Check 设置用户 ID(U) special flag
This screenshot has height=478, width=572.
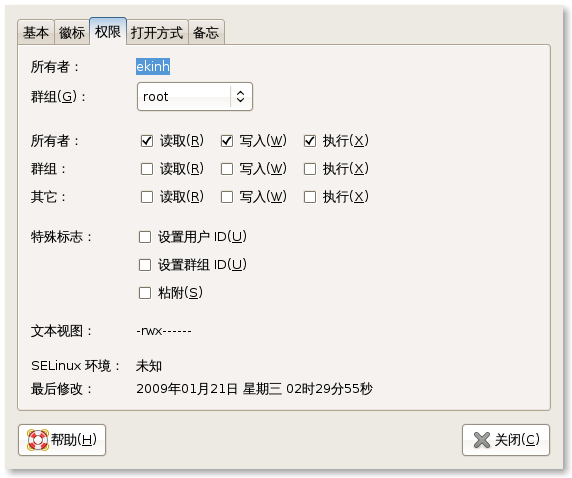[x=145, y=237]
